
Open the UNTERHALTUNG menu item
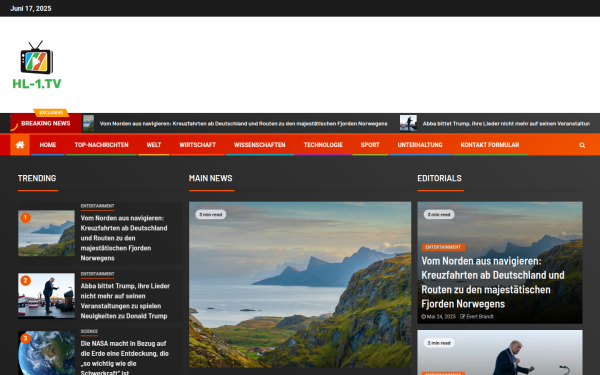point(420,145)
